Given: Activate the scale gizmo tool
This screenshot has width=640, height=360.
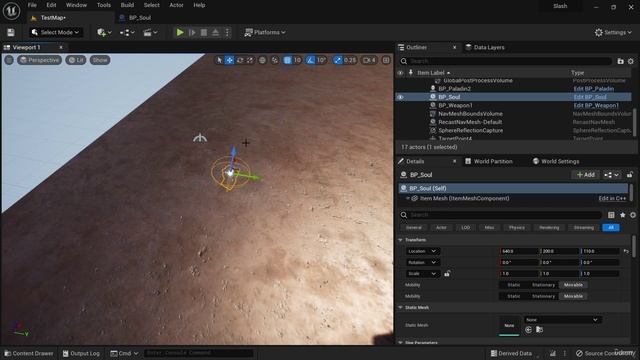Looking at the screenshot, I should [x=250, y=60].
